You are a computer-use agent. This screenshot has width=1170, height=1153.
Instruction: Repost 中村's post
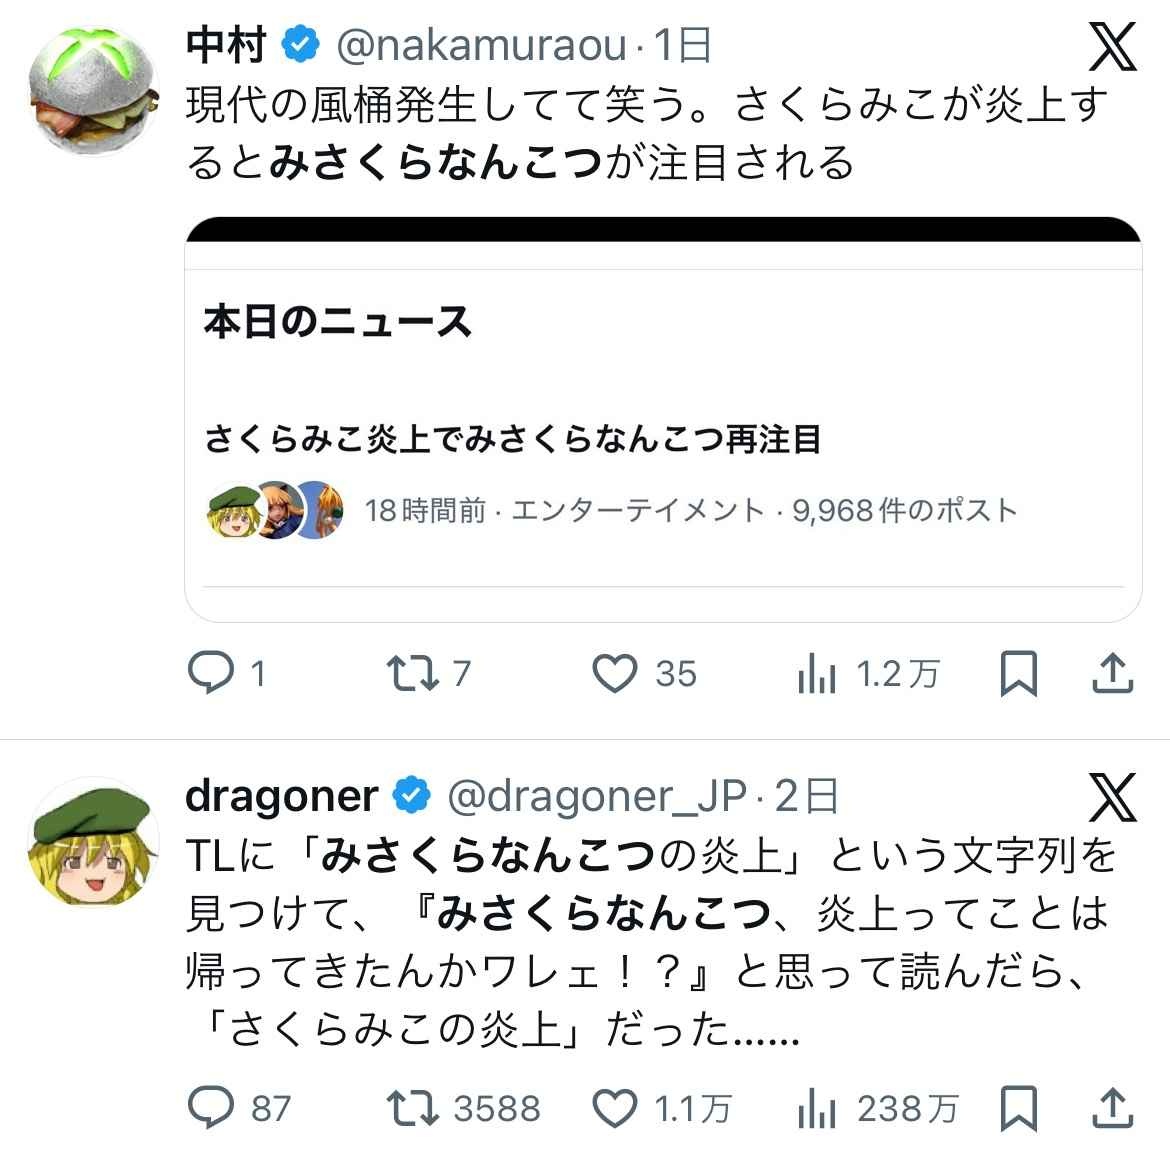(413, 673)
